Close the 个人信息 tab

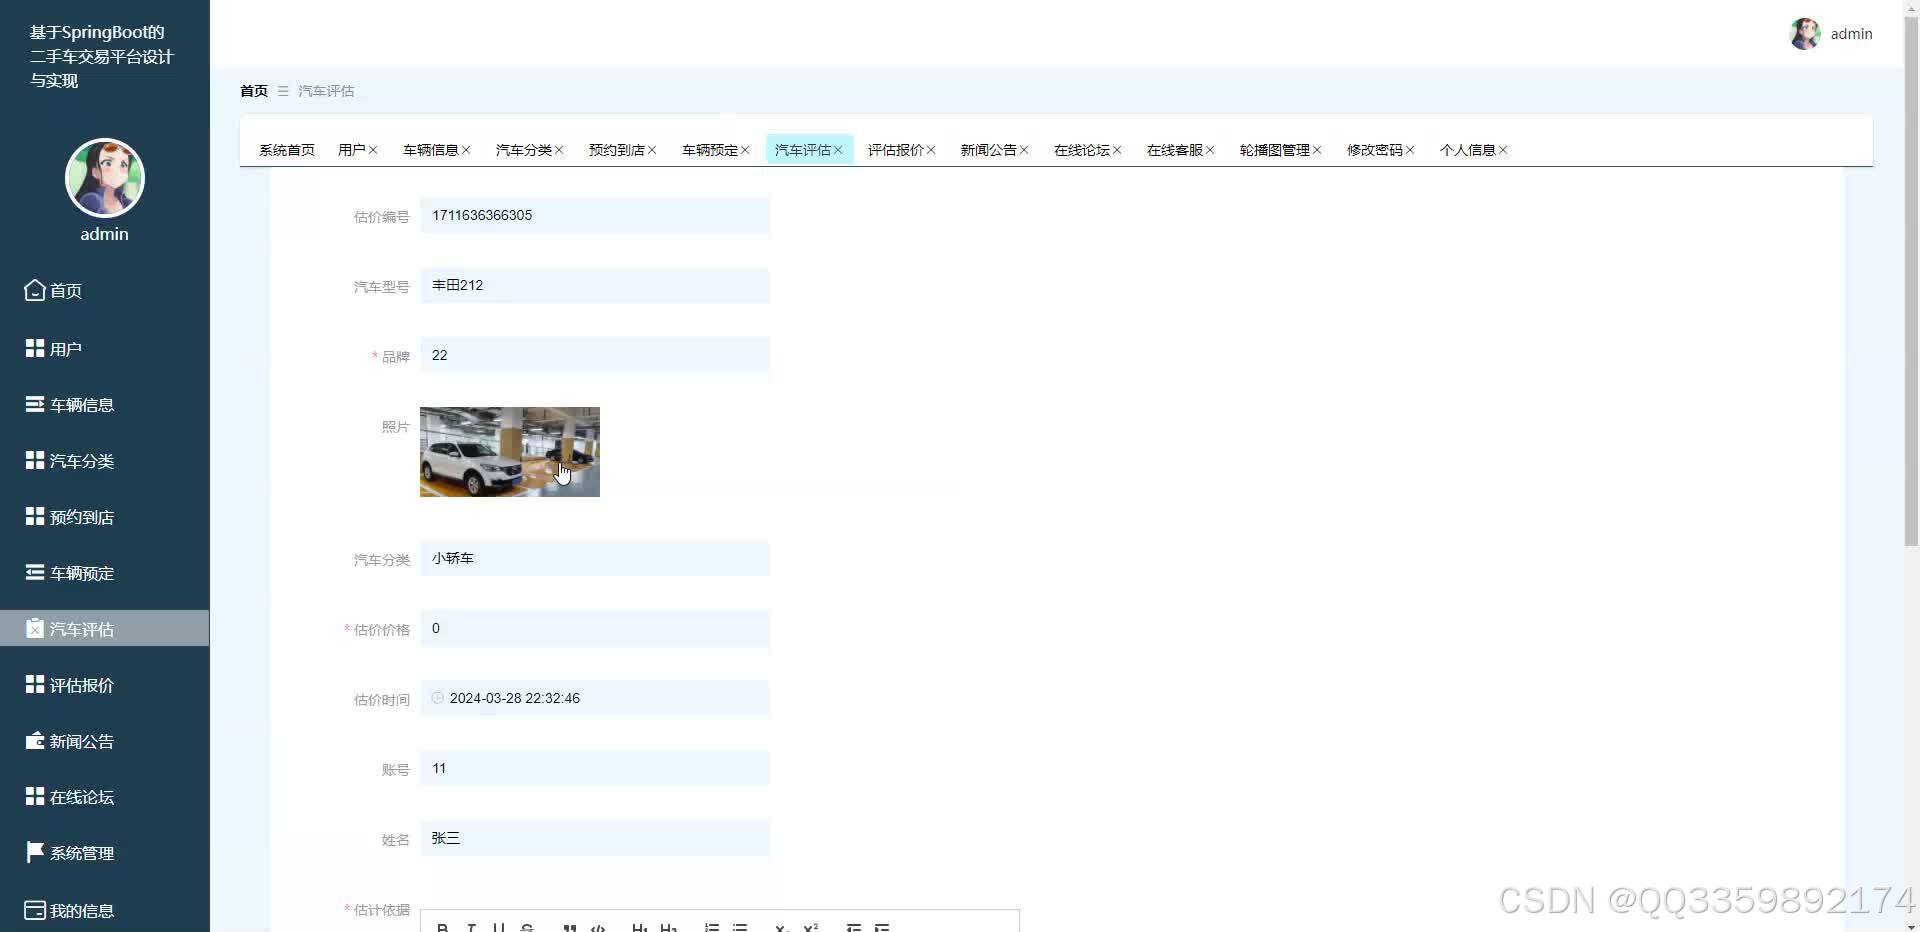click(1503, 150)
